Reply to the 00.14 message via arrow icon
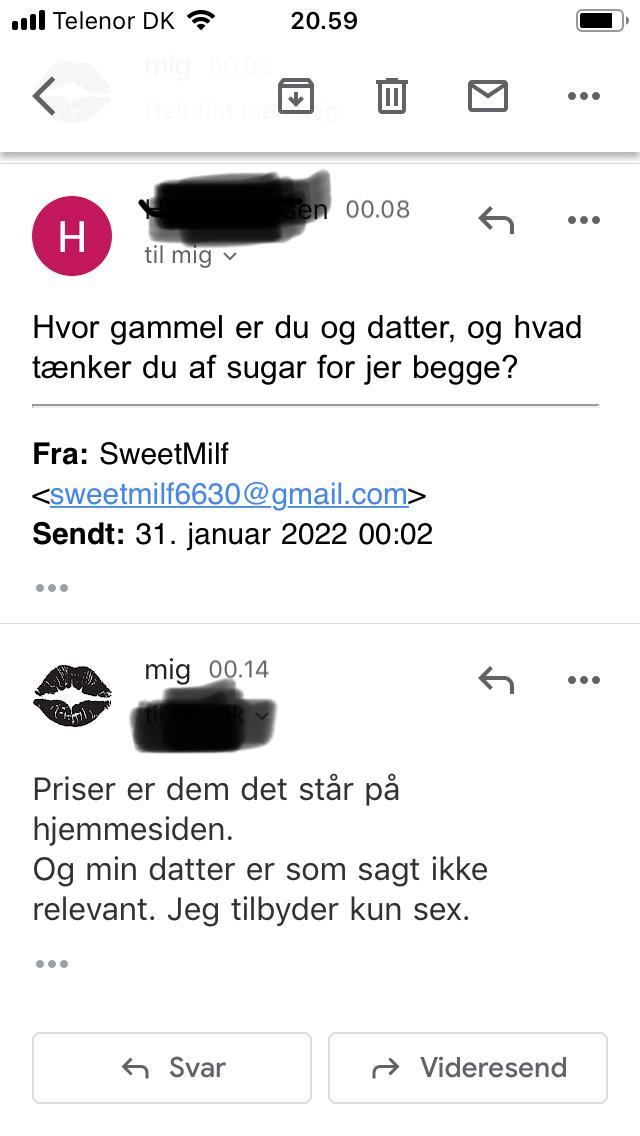 click(x=496, y=680)
